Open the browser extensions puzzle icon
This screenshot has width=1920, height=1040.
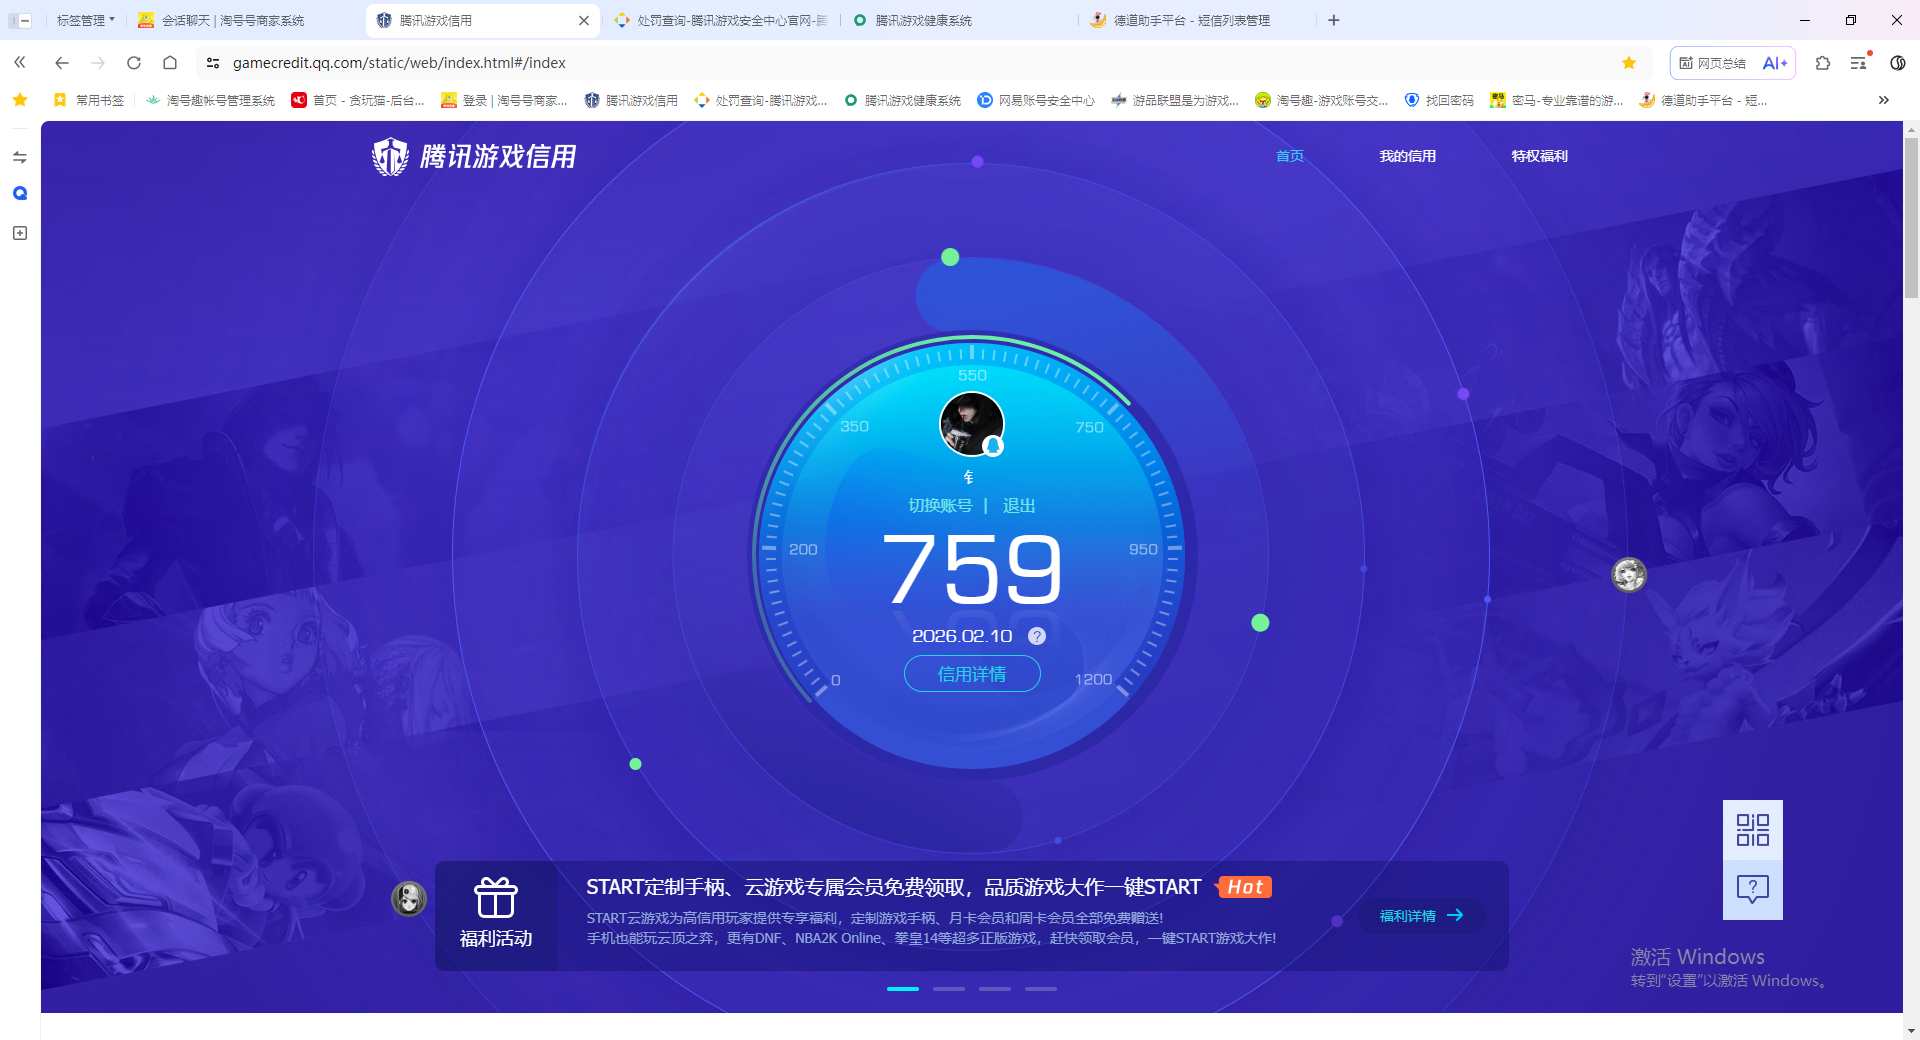(1822, 62)
